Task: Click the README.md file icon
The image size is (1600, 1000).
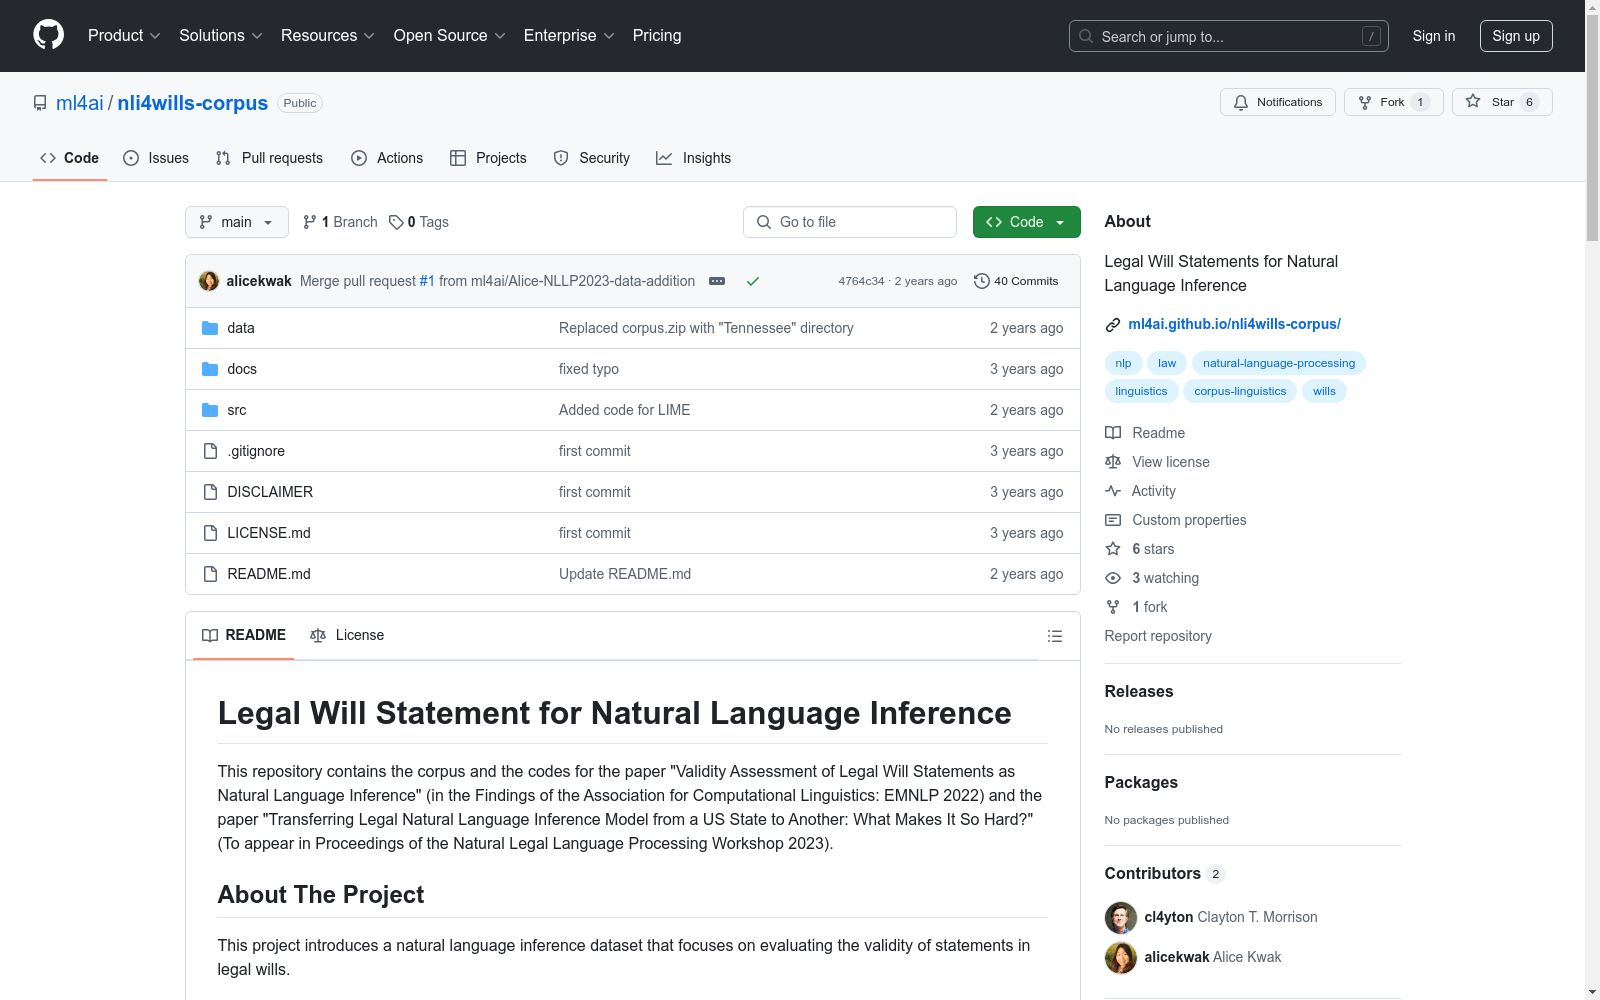Action: (210, 574)
